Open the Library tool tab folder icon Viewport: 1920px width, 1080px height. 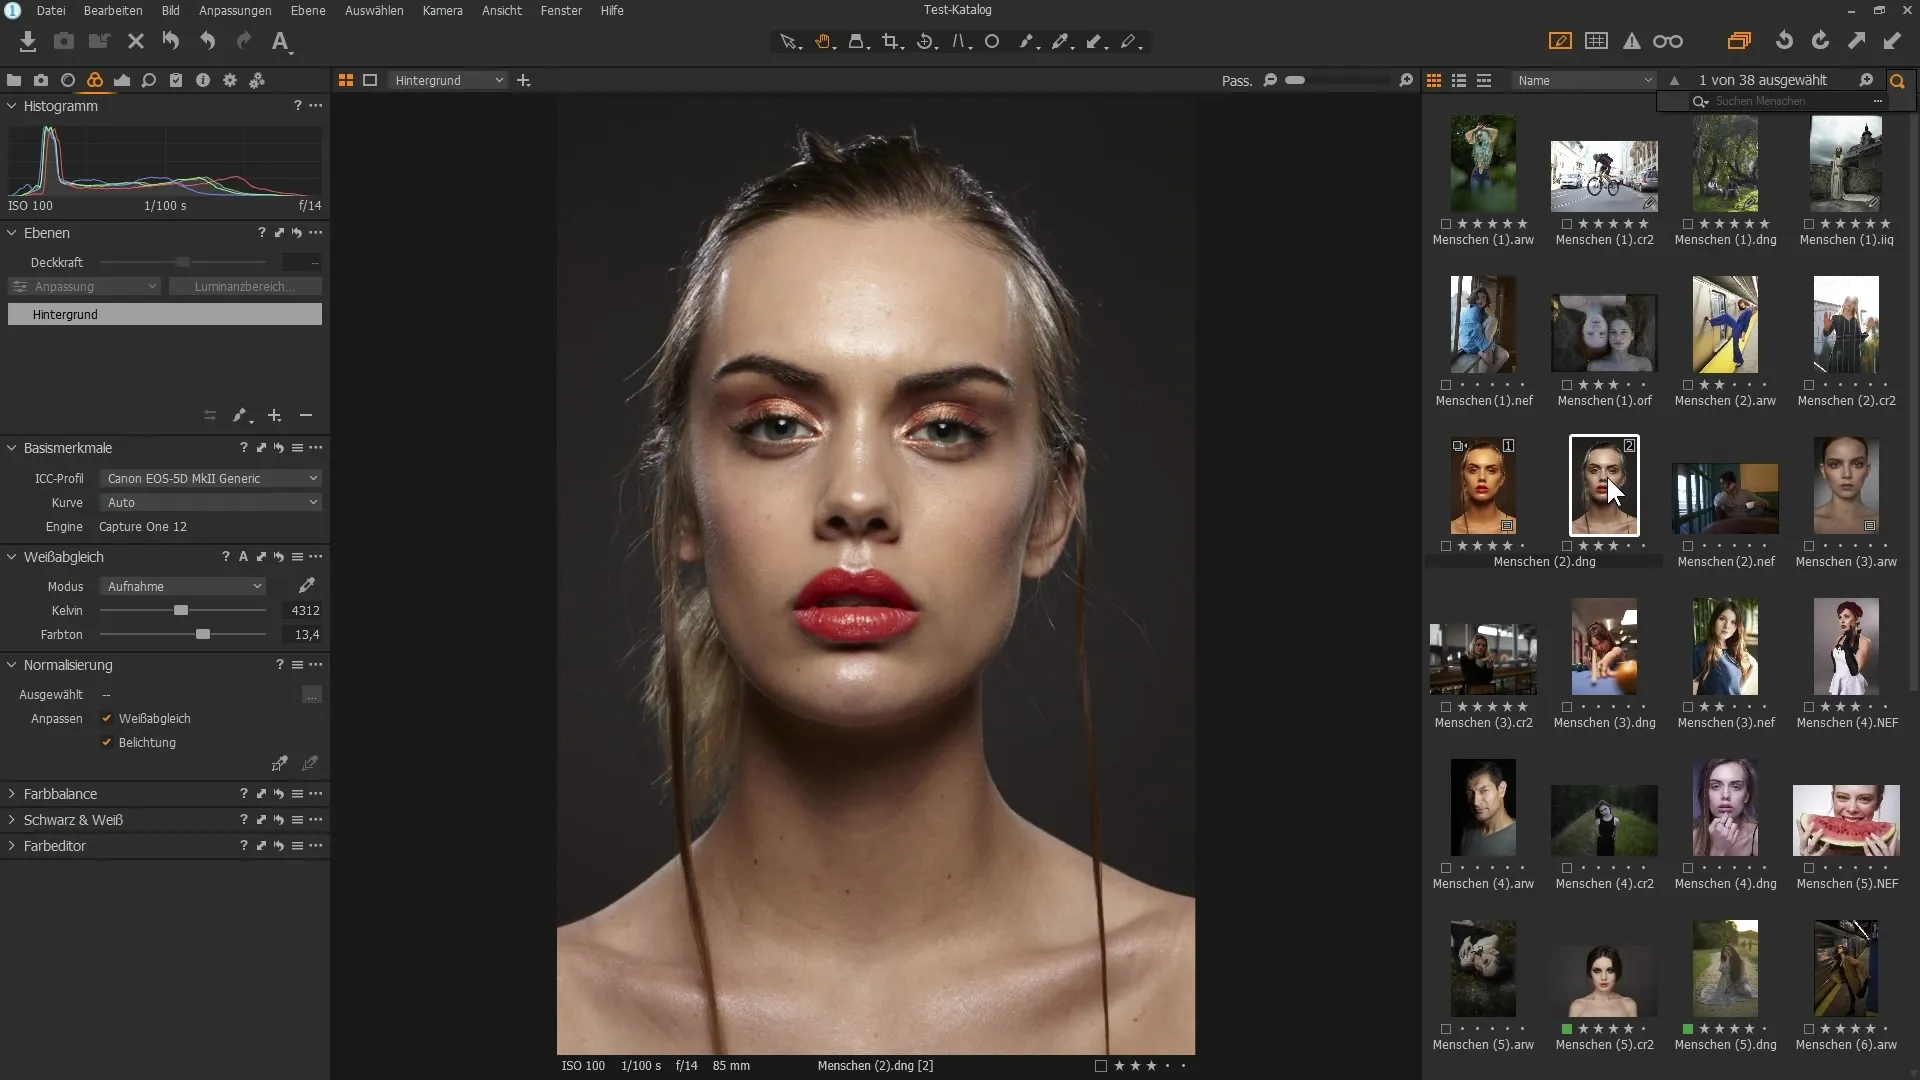click(14, 80)
